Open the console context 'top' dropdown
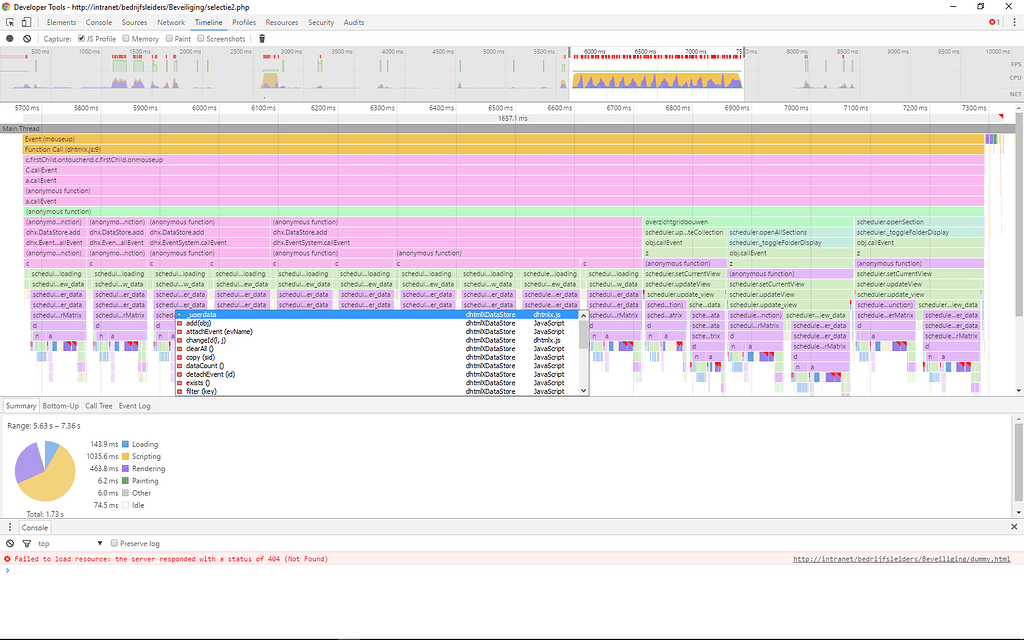Screen dimensions: 1024x640 tap(71, 543)
